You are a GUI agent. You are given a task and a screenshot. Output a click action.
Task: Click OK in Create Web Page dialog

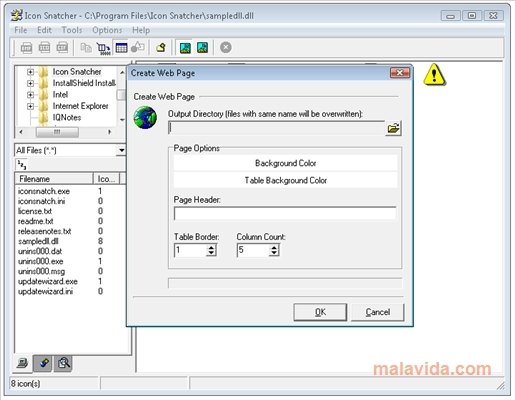click(320, 312)
